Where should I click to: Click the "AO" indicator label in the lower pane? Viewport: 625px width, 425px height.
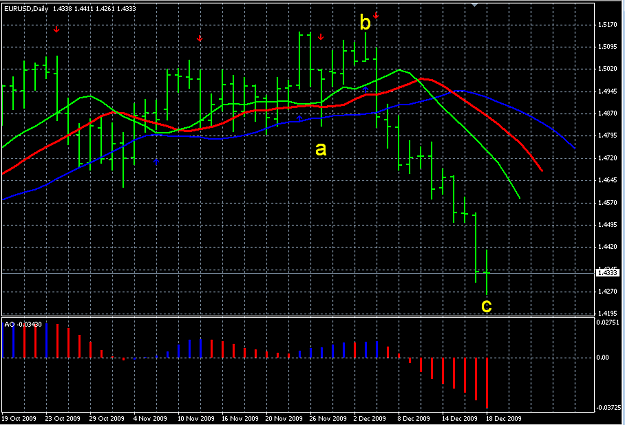10,325
